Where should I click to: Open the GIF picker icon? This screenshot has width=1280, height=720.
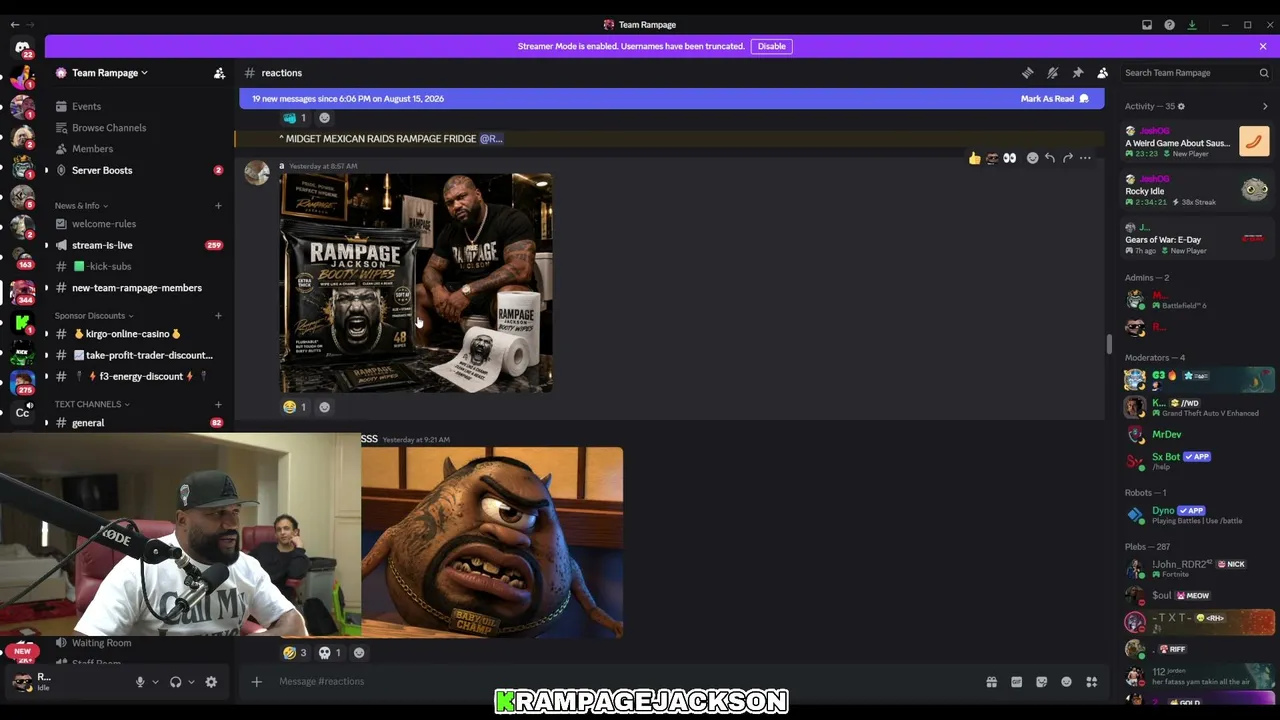1016,682
